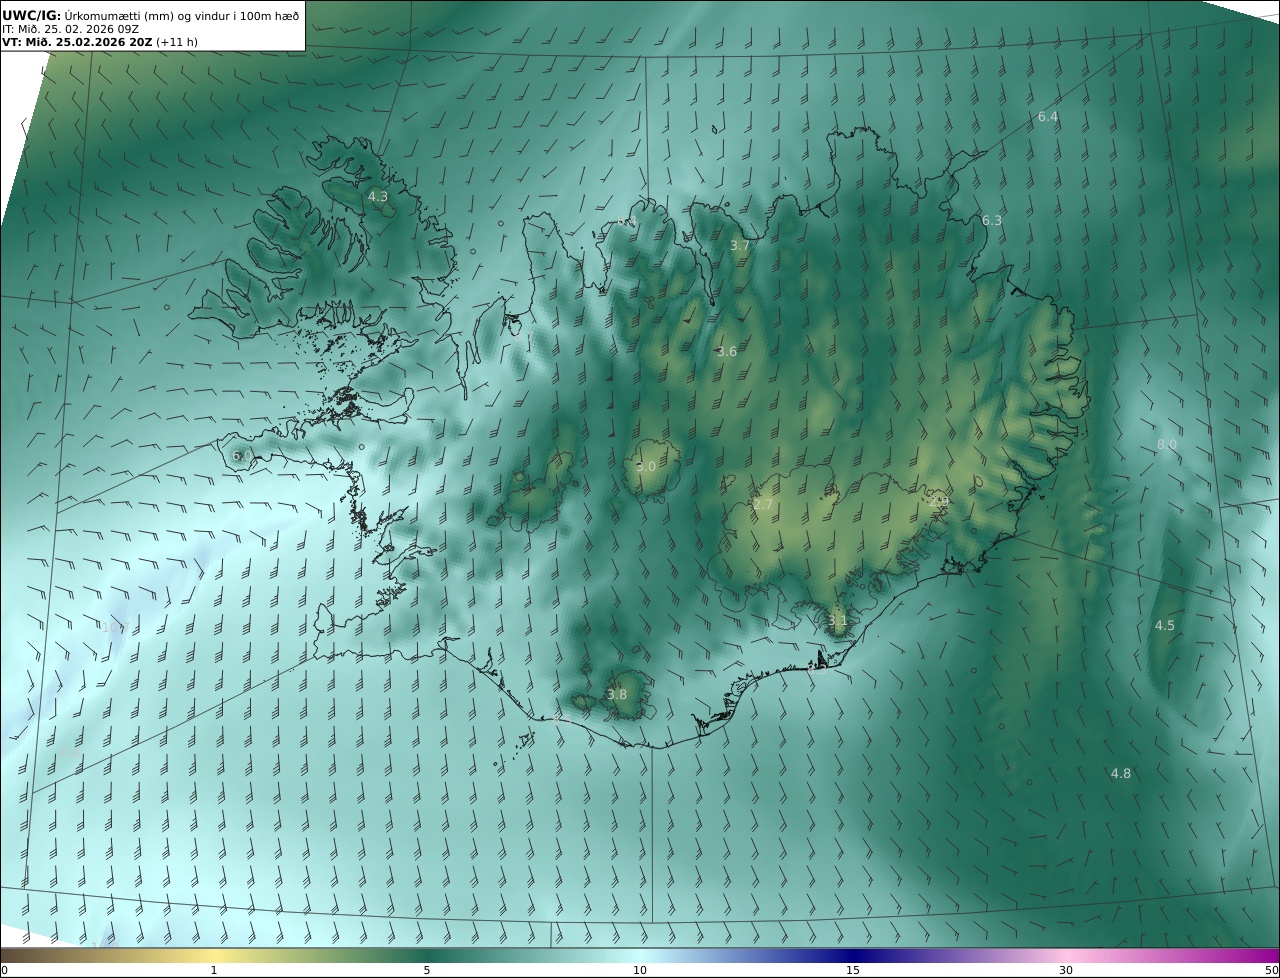Select the 4.3 value in the Westfjords
This screenshot has height=978, width=1280.
click(377, 197)
